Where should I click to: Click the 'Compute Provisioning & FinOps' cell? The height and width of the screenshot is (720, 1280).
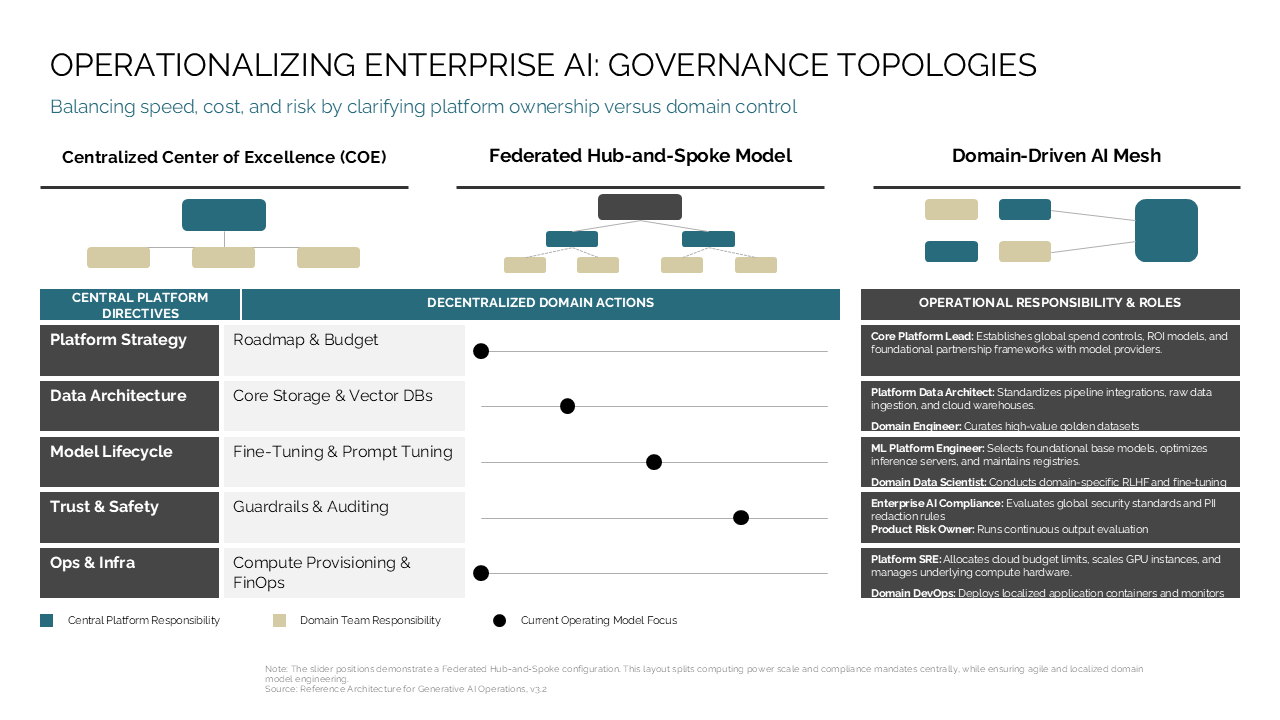click(x=344, y=573)
